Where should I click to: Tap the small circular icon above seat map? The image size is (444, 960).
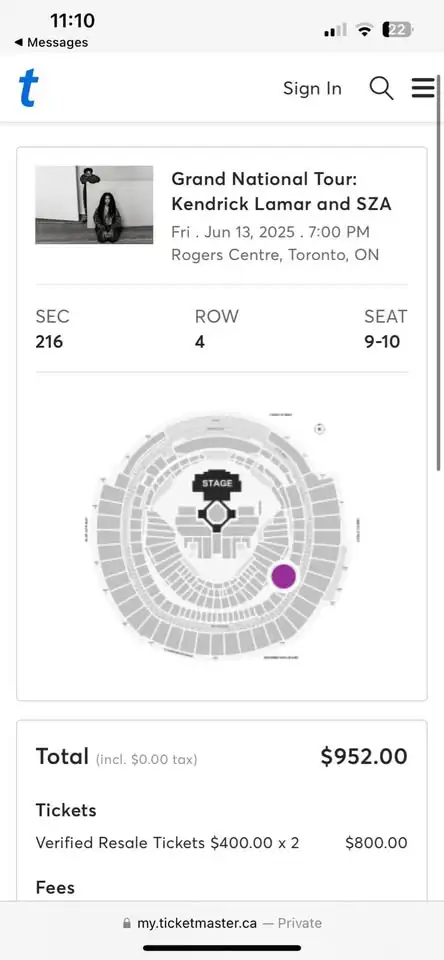pos(320,429)
